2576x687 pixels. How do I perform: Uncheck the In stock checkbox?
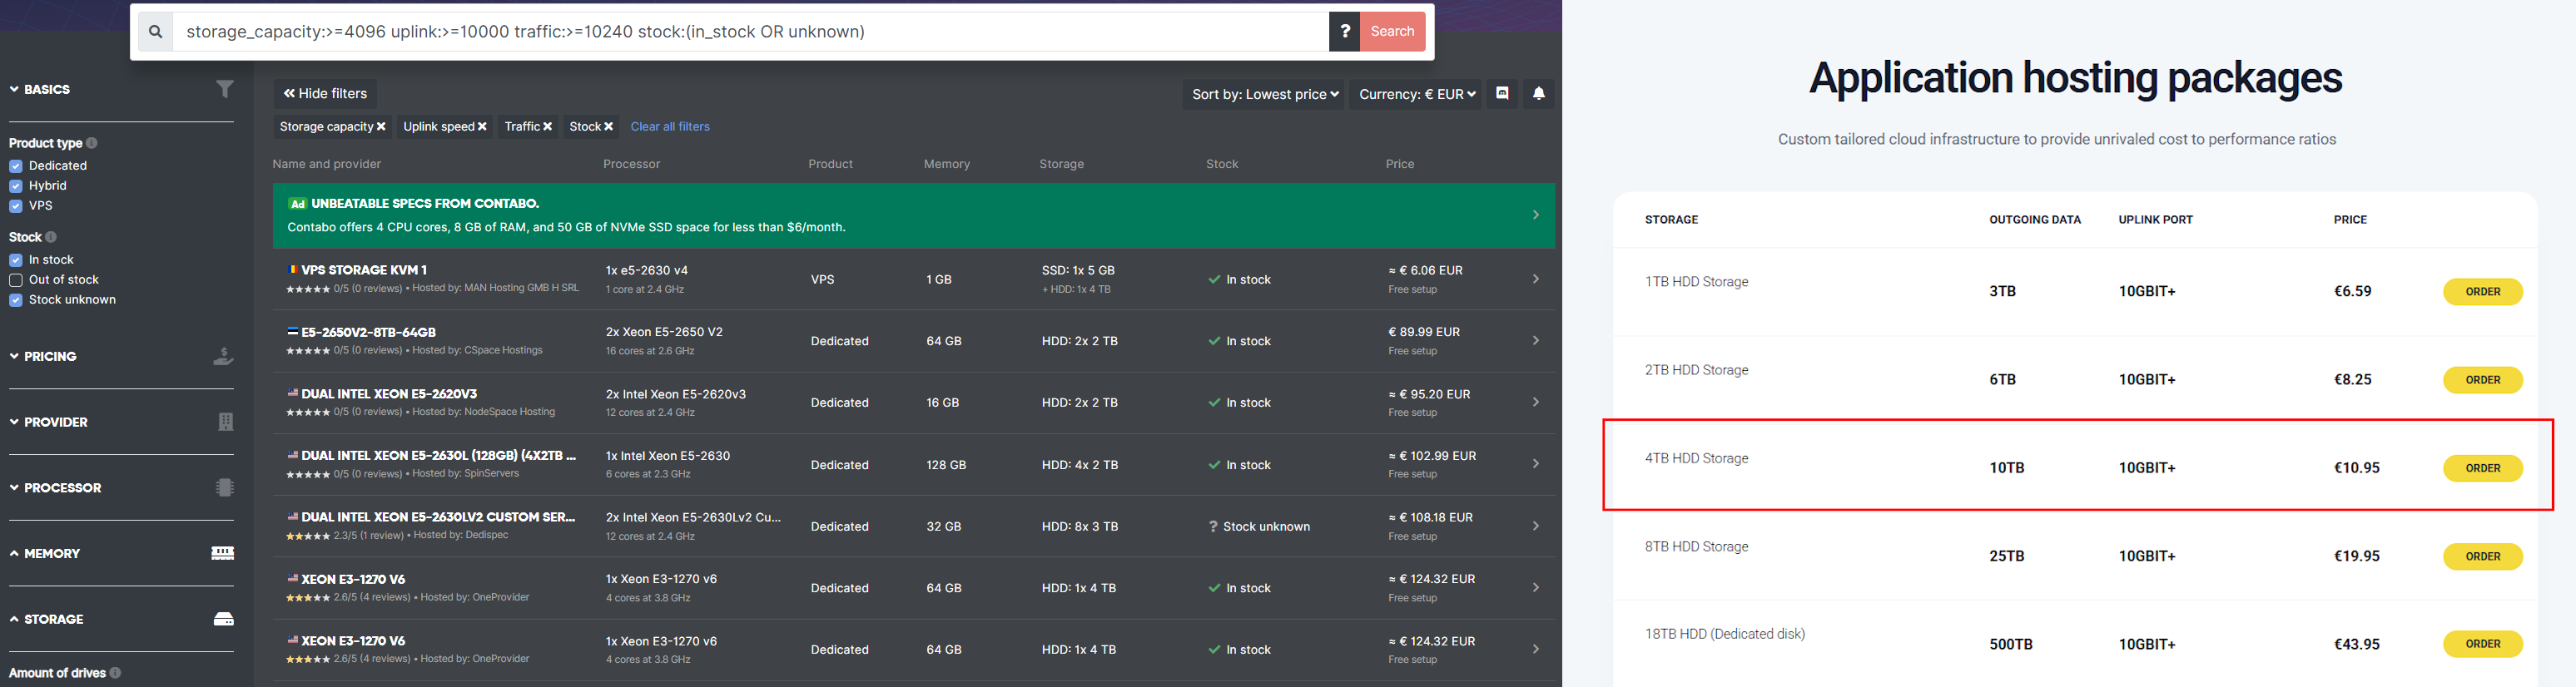(16, 260)
